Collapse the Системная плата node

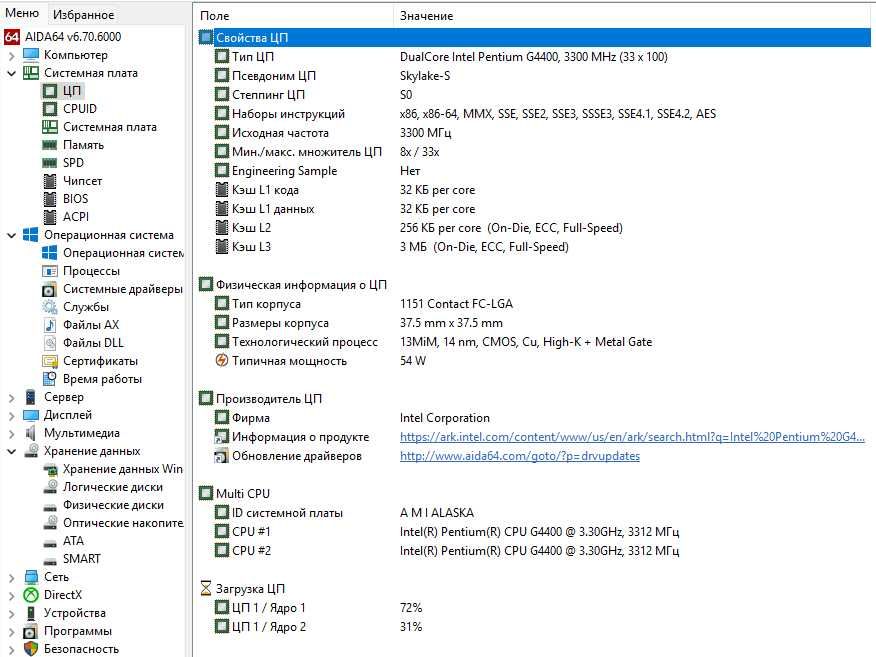(x=11, y=73)
